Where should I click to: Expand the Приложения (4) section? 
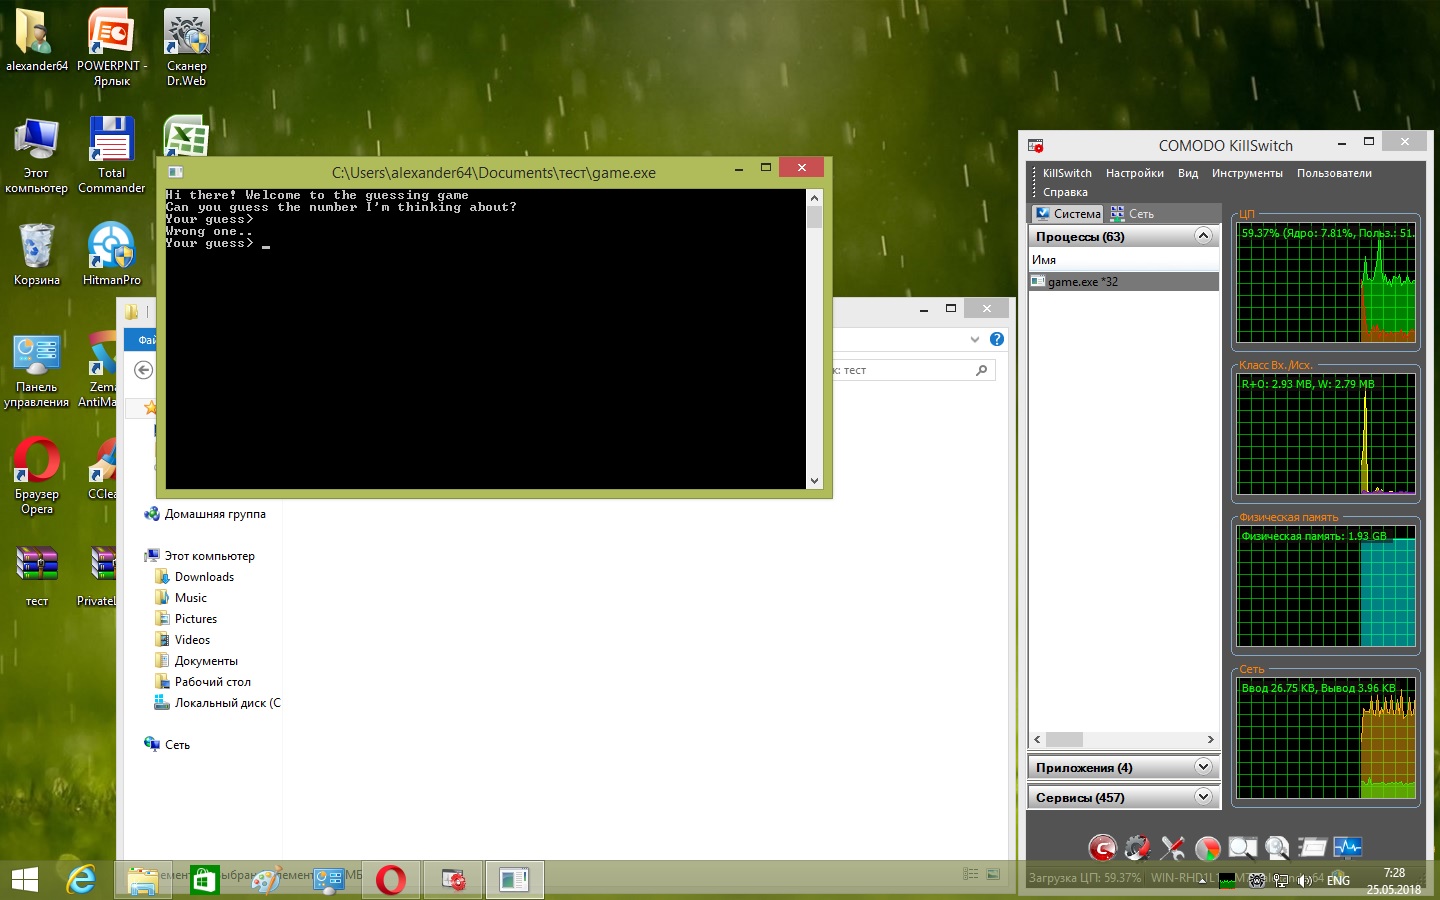[1203, 767]
